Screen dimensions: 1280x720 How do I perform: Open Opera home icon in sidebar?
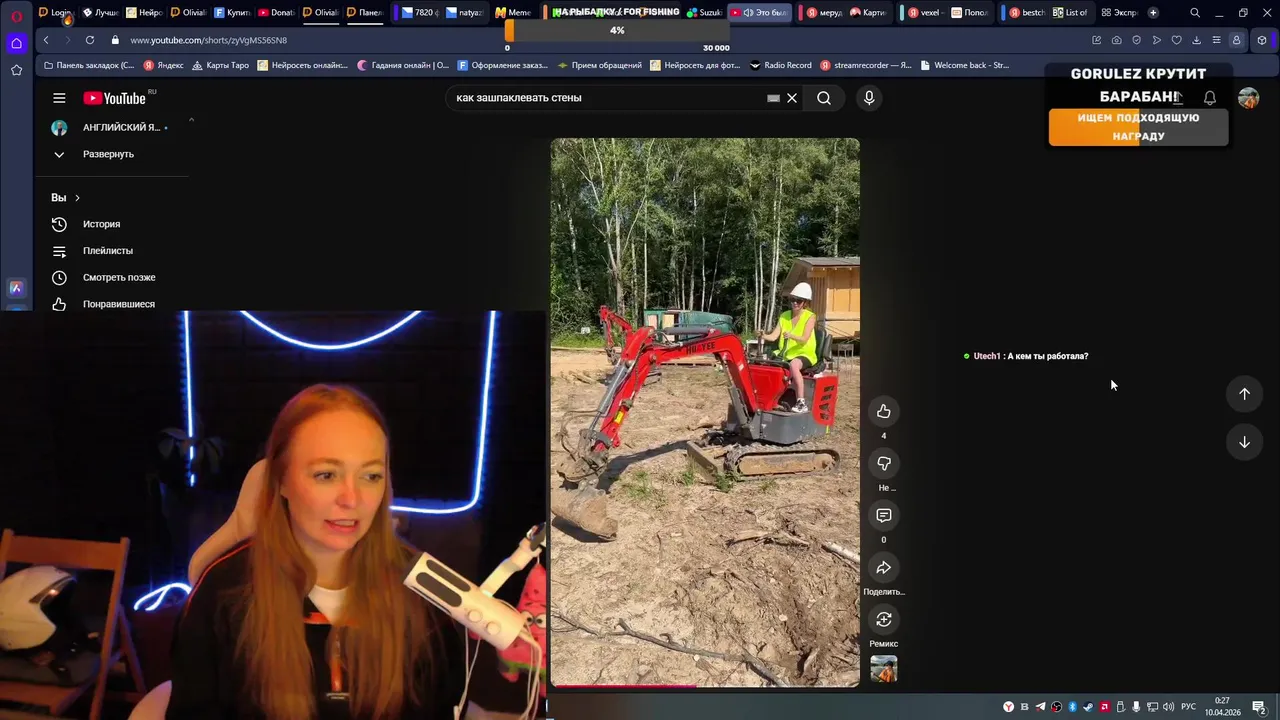pyautogui.click(x=16, y=43)
